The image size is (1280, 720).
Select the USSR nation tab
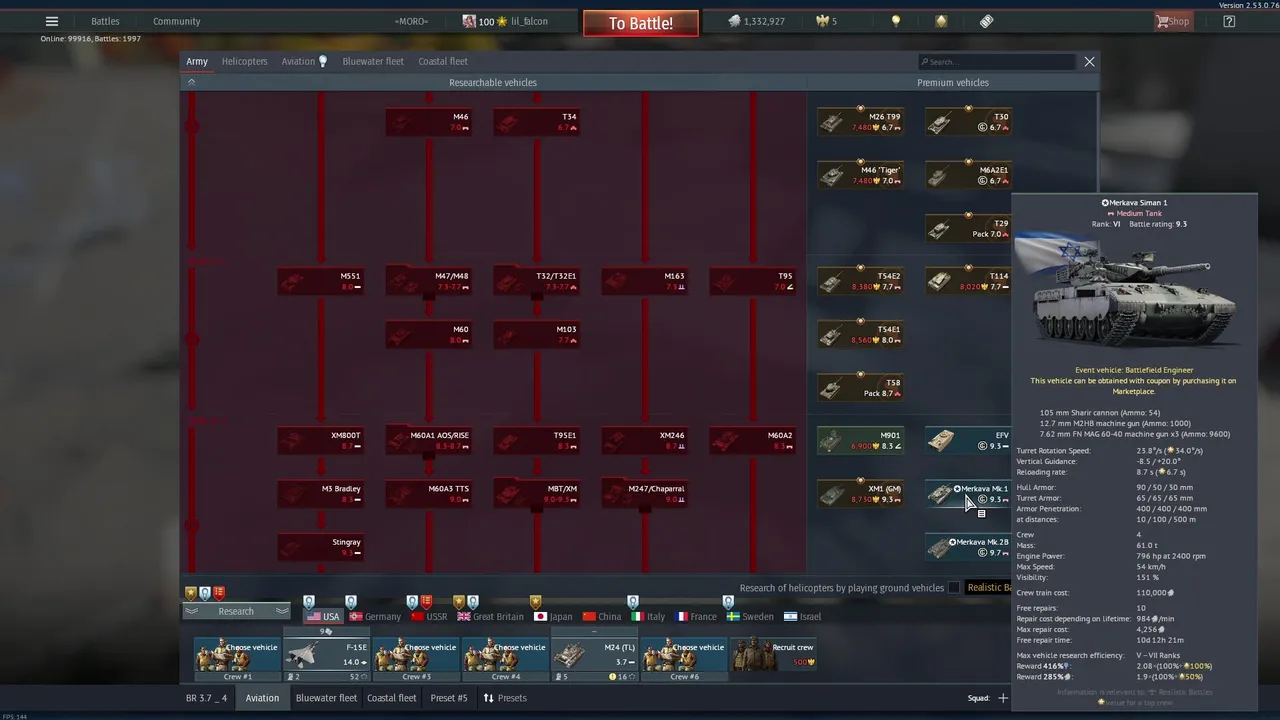(428, 616)
